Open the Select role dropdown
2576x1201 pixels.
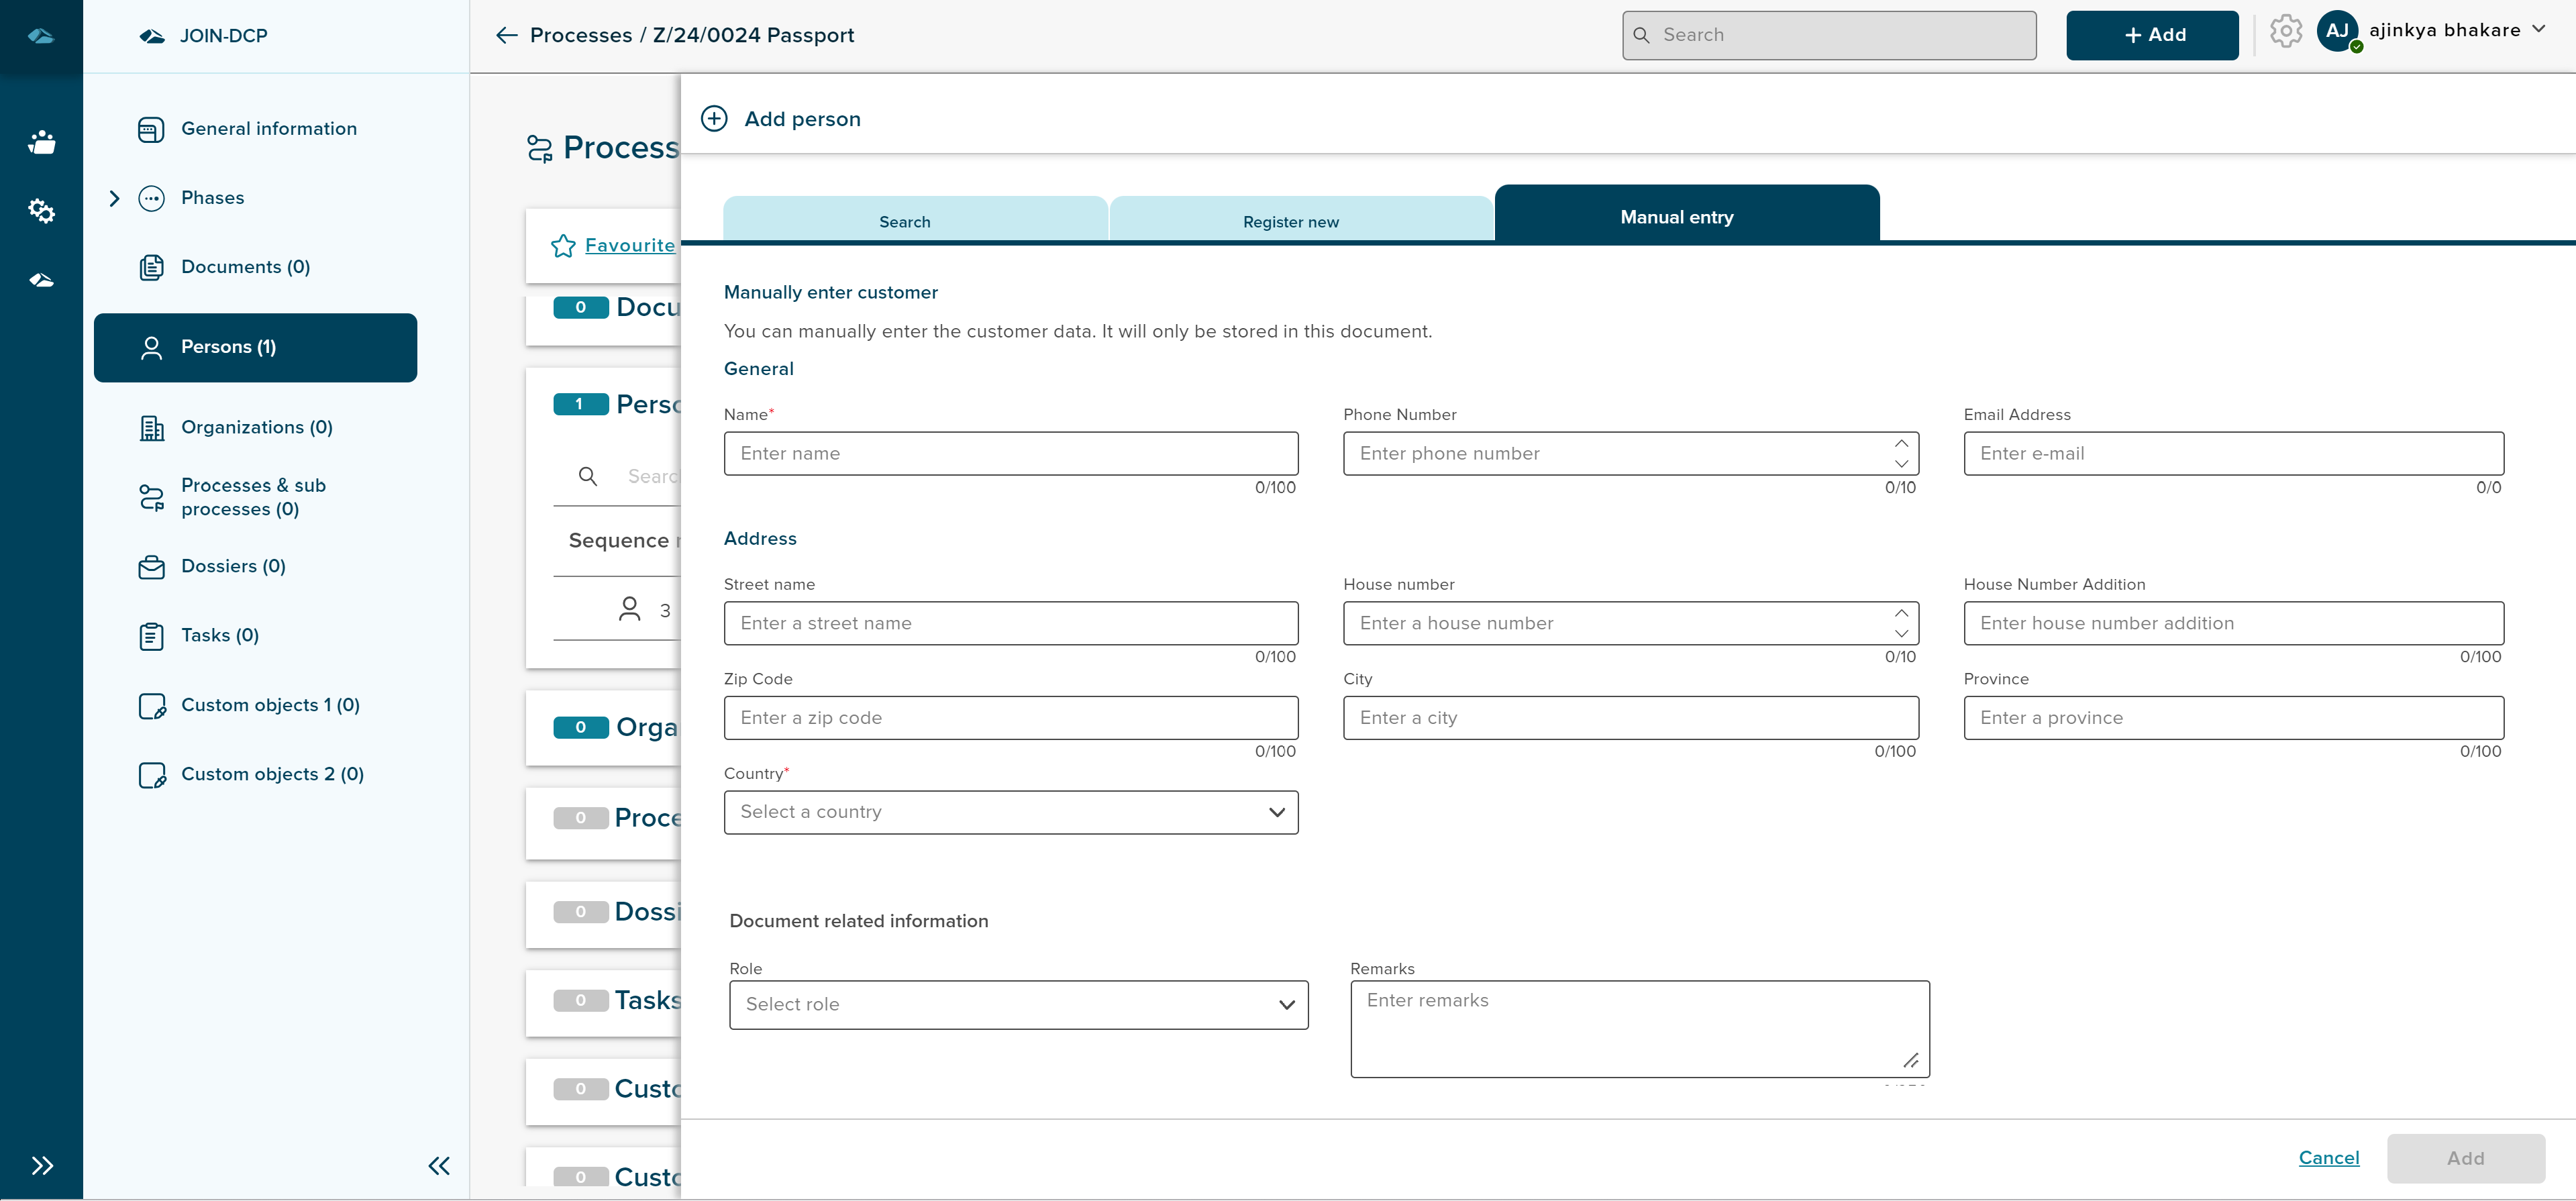[1018, 1004]
